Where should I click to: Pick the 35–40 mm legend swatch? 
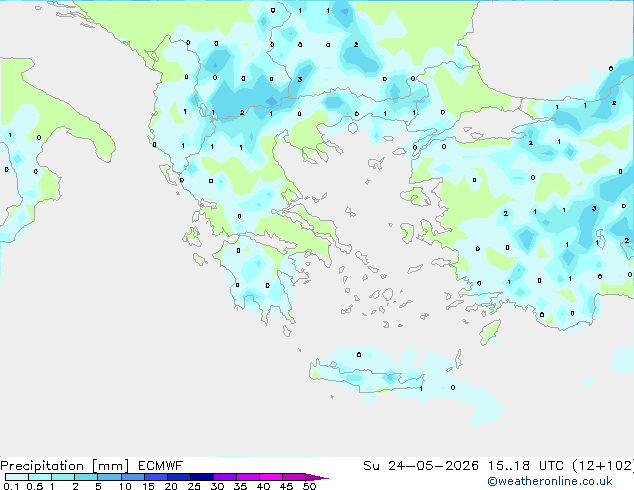pyautogui.click(x=248, y=477)
